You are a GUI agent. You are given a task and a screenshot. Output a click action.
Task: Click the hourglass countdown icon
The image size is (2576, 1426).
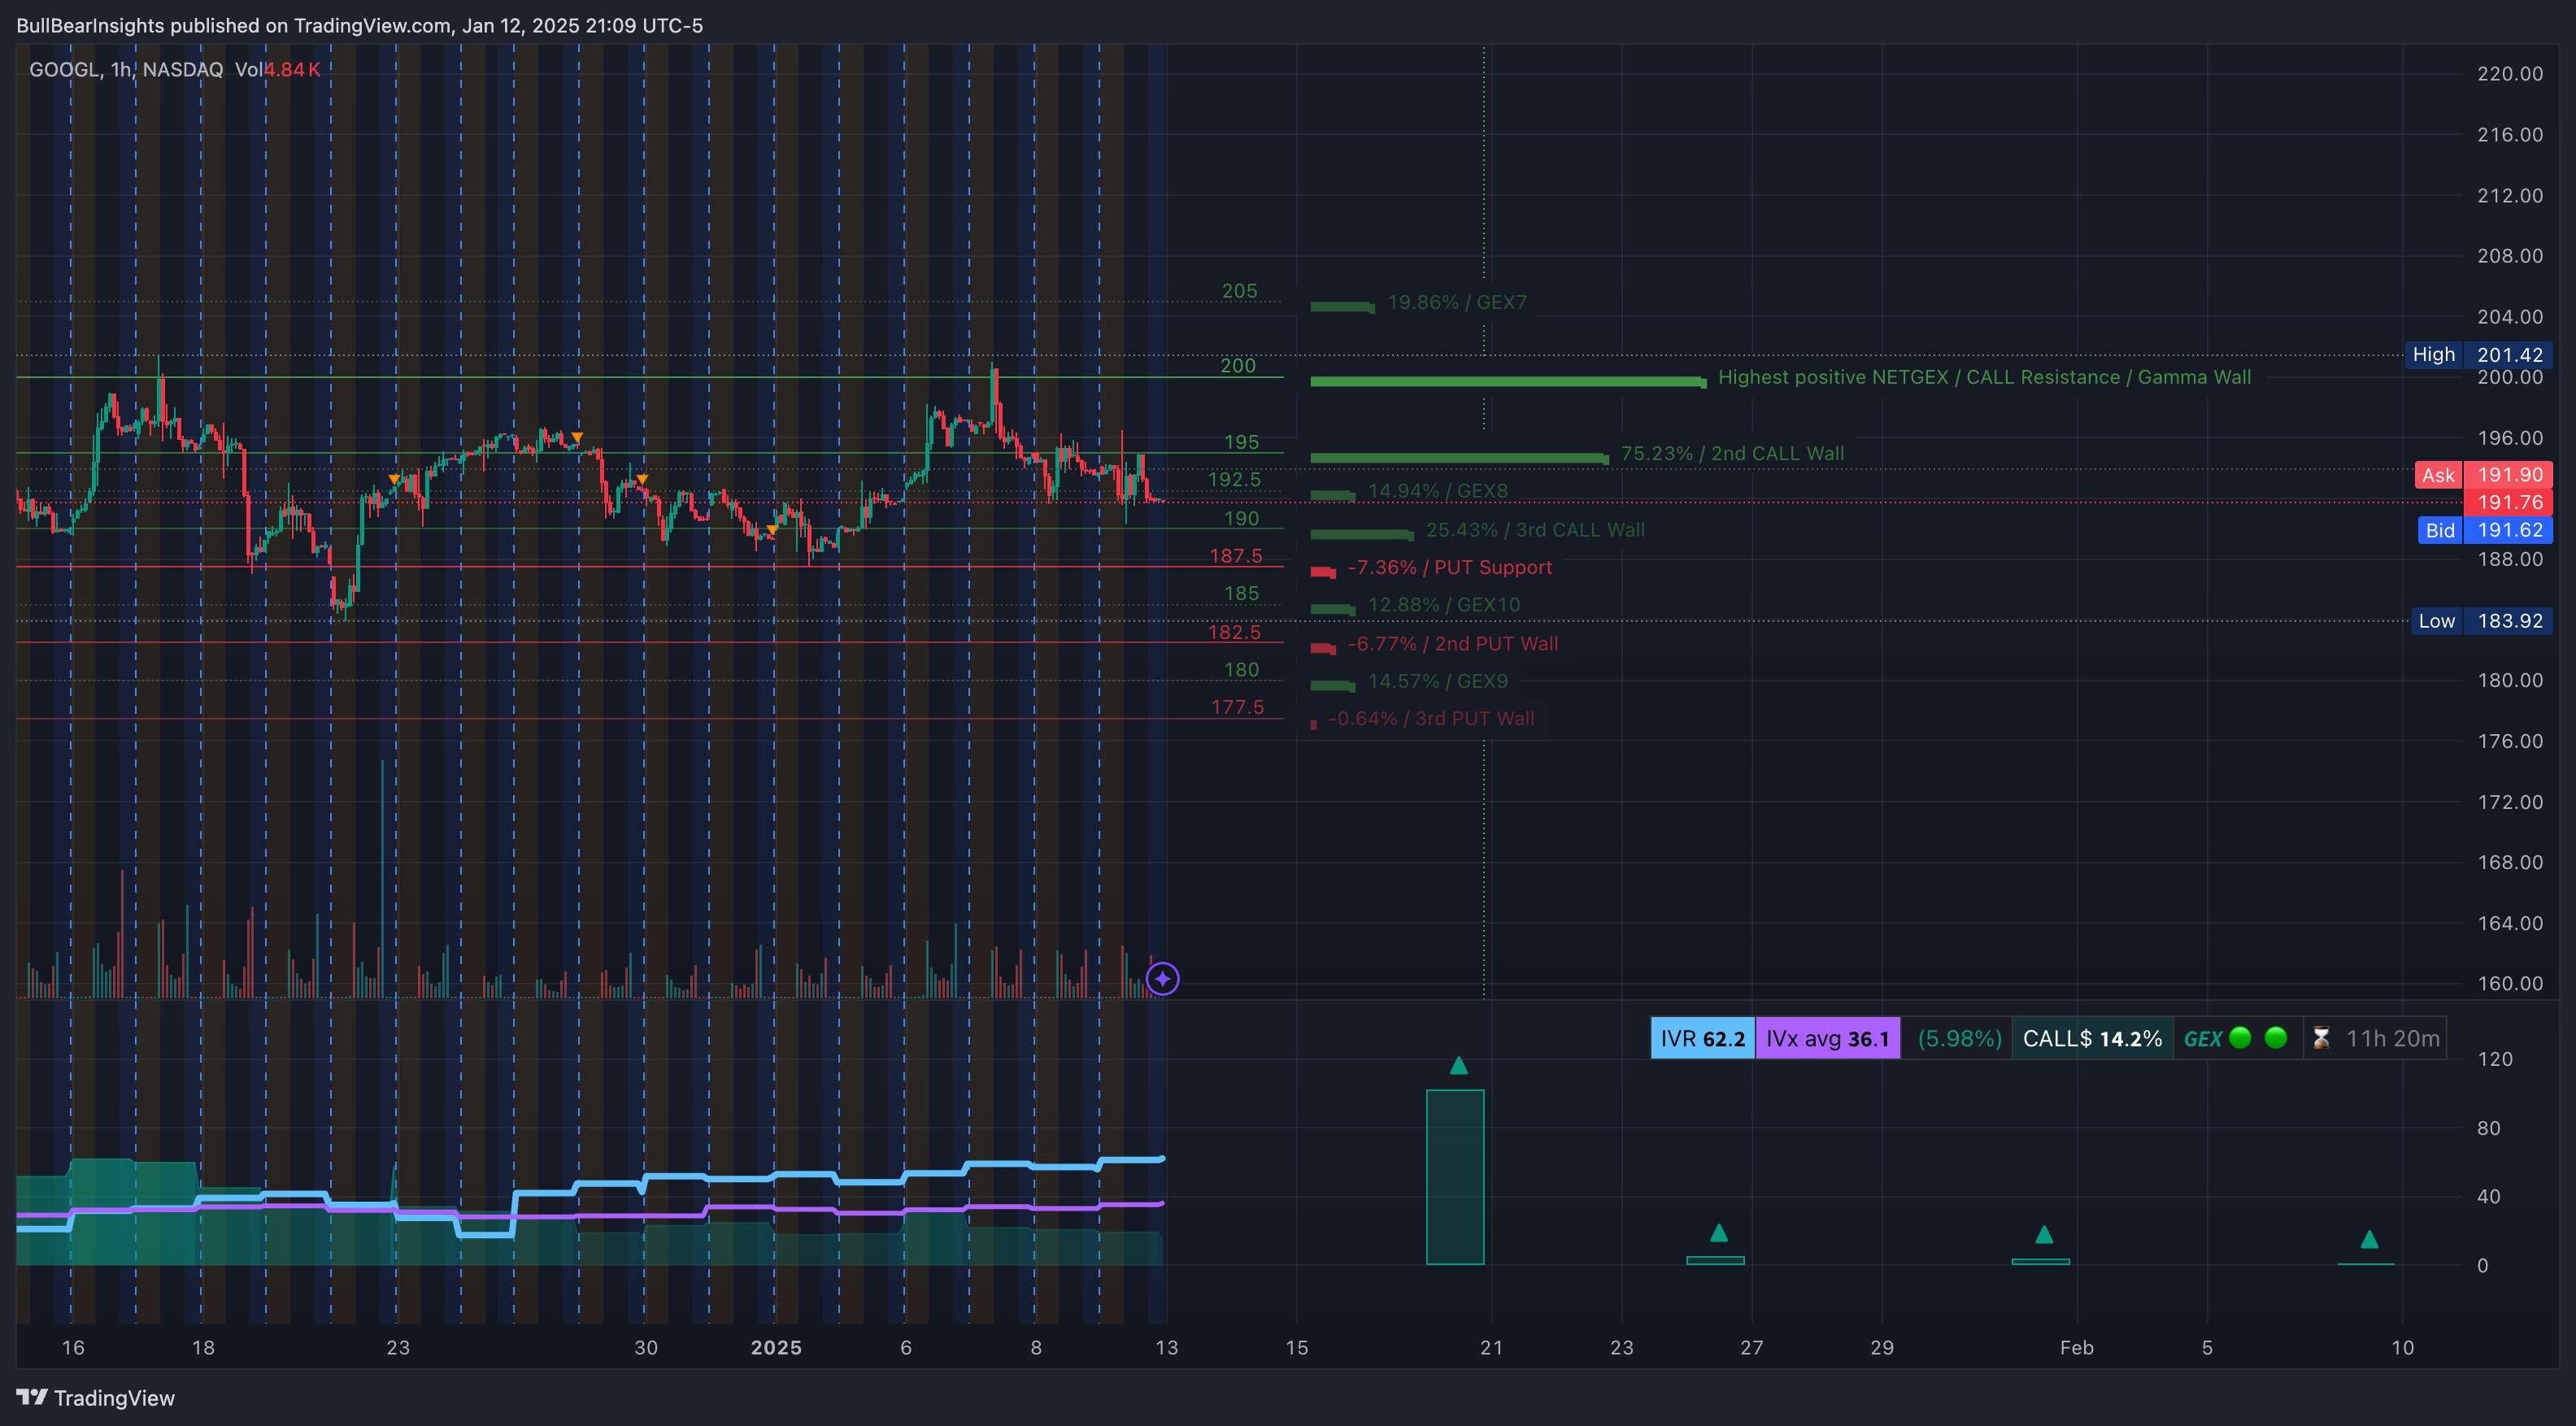click(2321, 1038)
